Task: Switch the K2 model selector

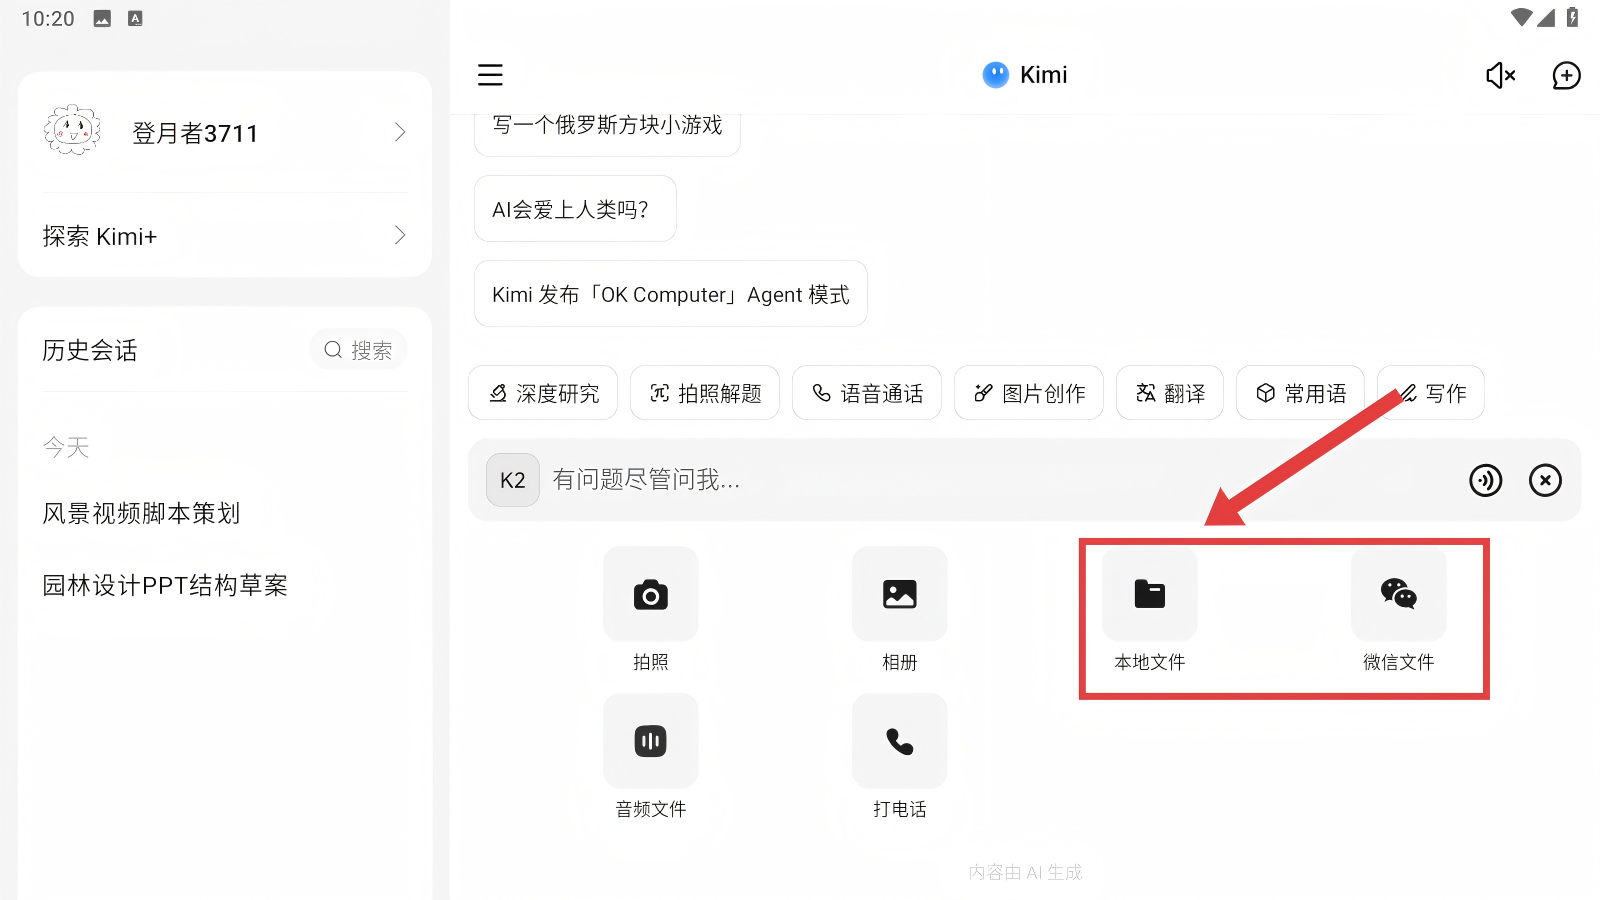Action: pos(512,481)
